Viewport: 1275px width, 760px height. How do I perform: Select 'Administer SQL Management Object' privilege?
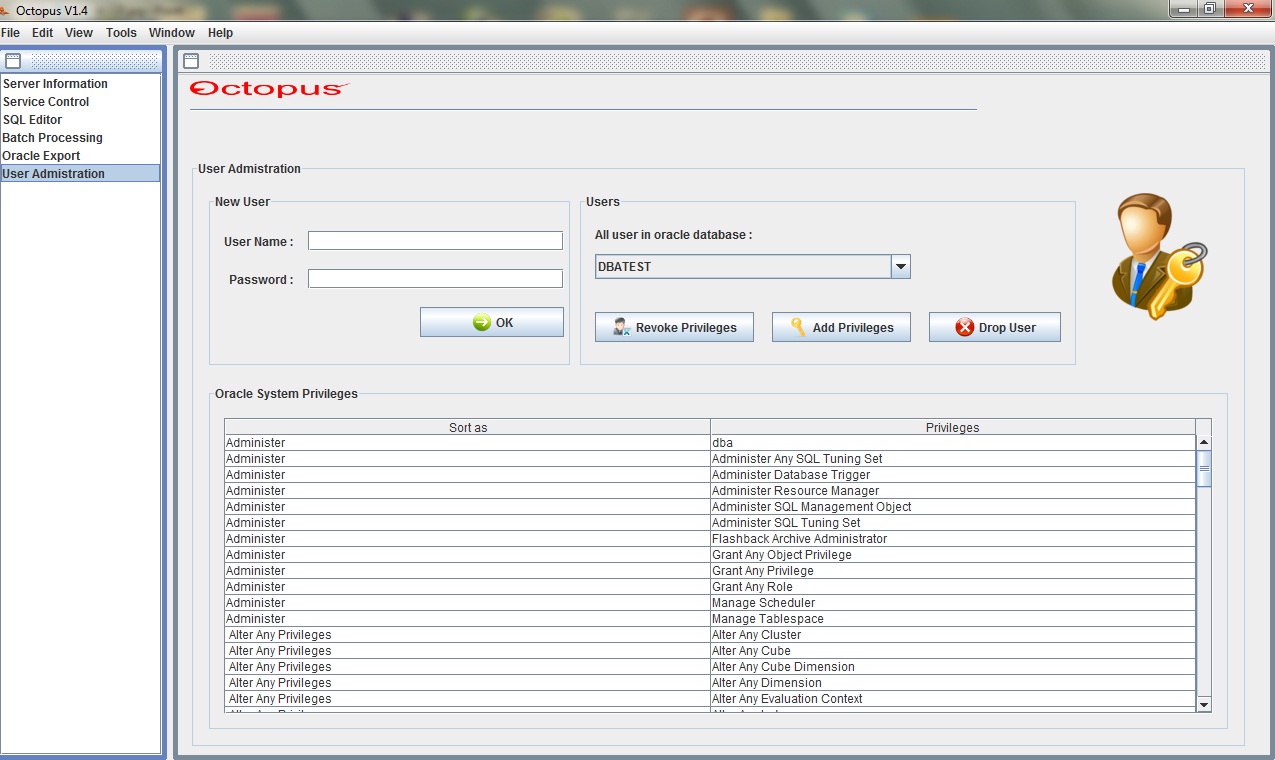pos(710,507)
